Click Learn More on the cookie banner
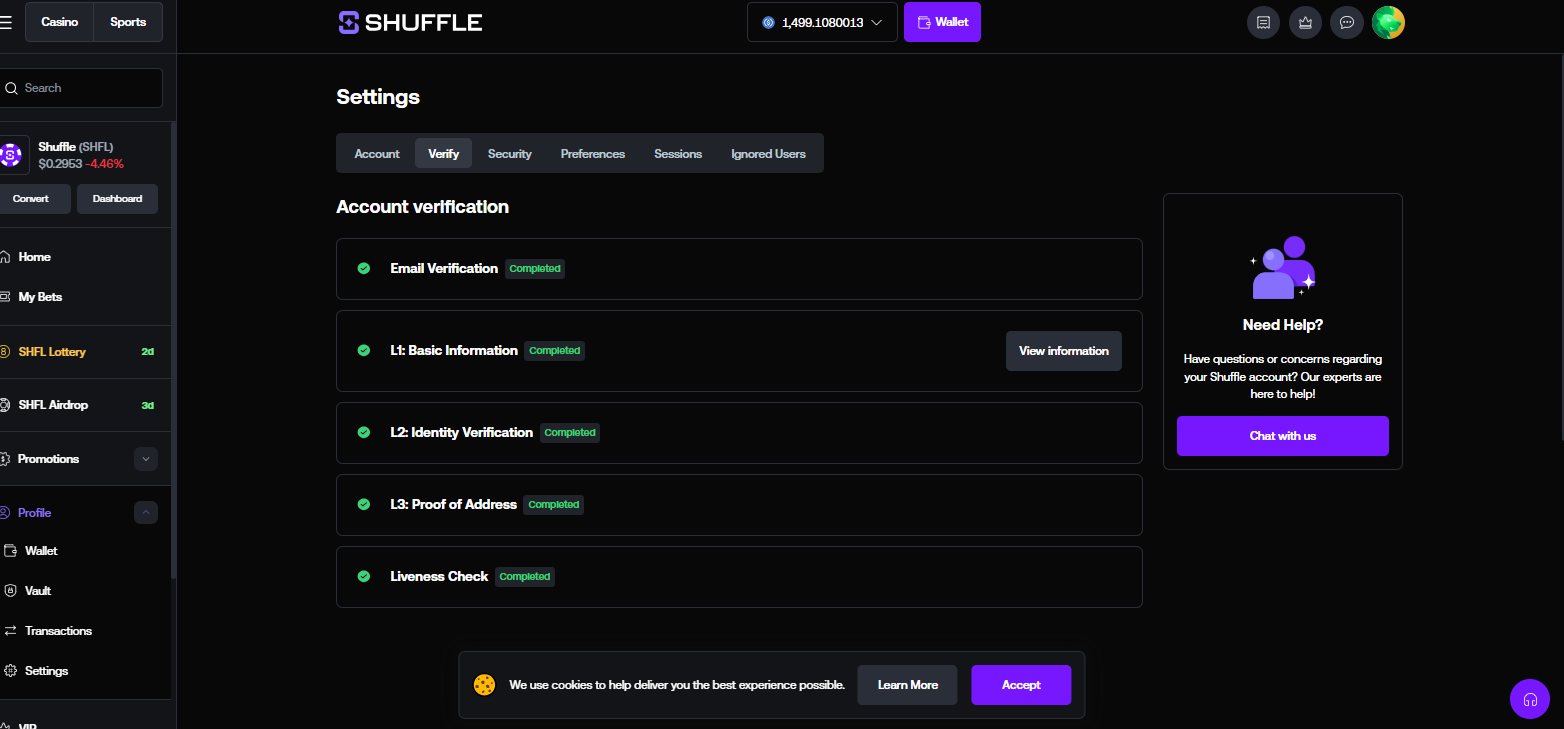This screenshot has height=729, width=1564. (x=907, y=685)
